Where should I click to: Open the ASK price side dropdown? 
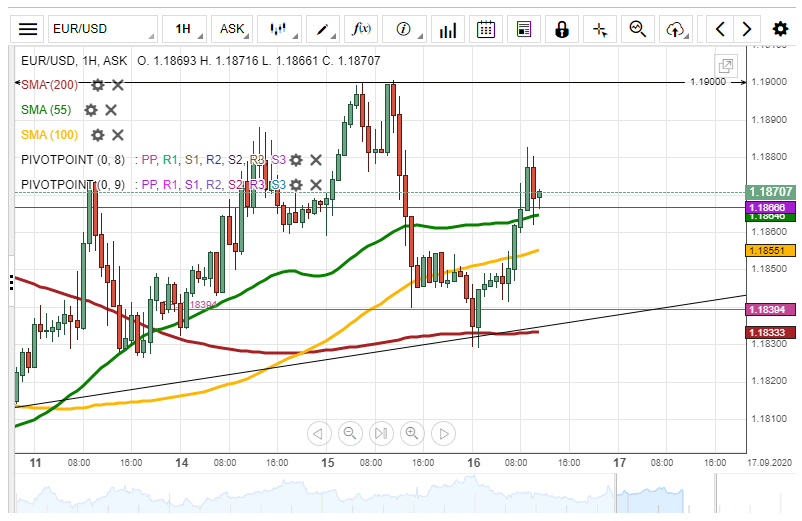234,29
